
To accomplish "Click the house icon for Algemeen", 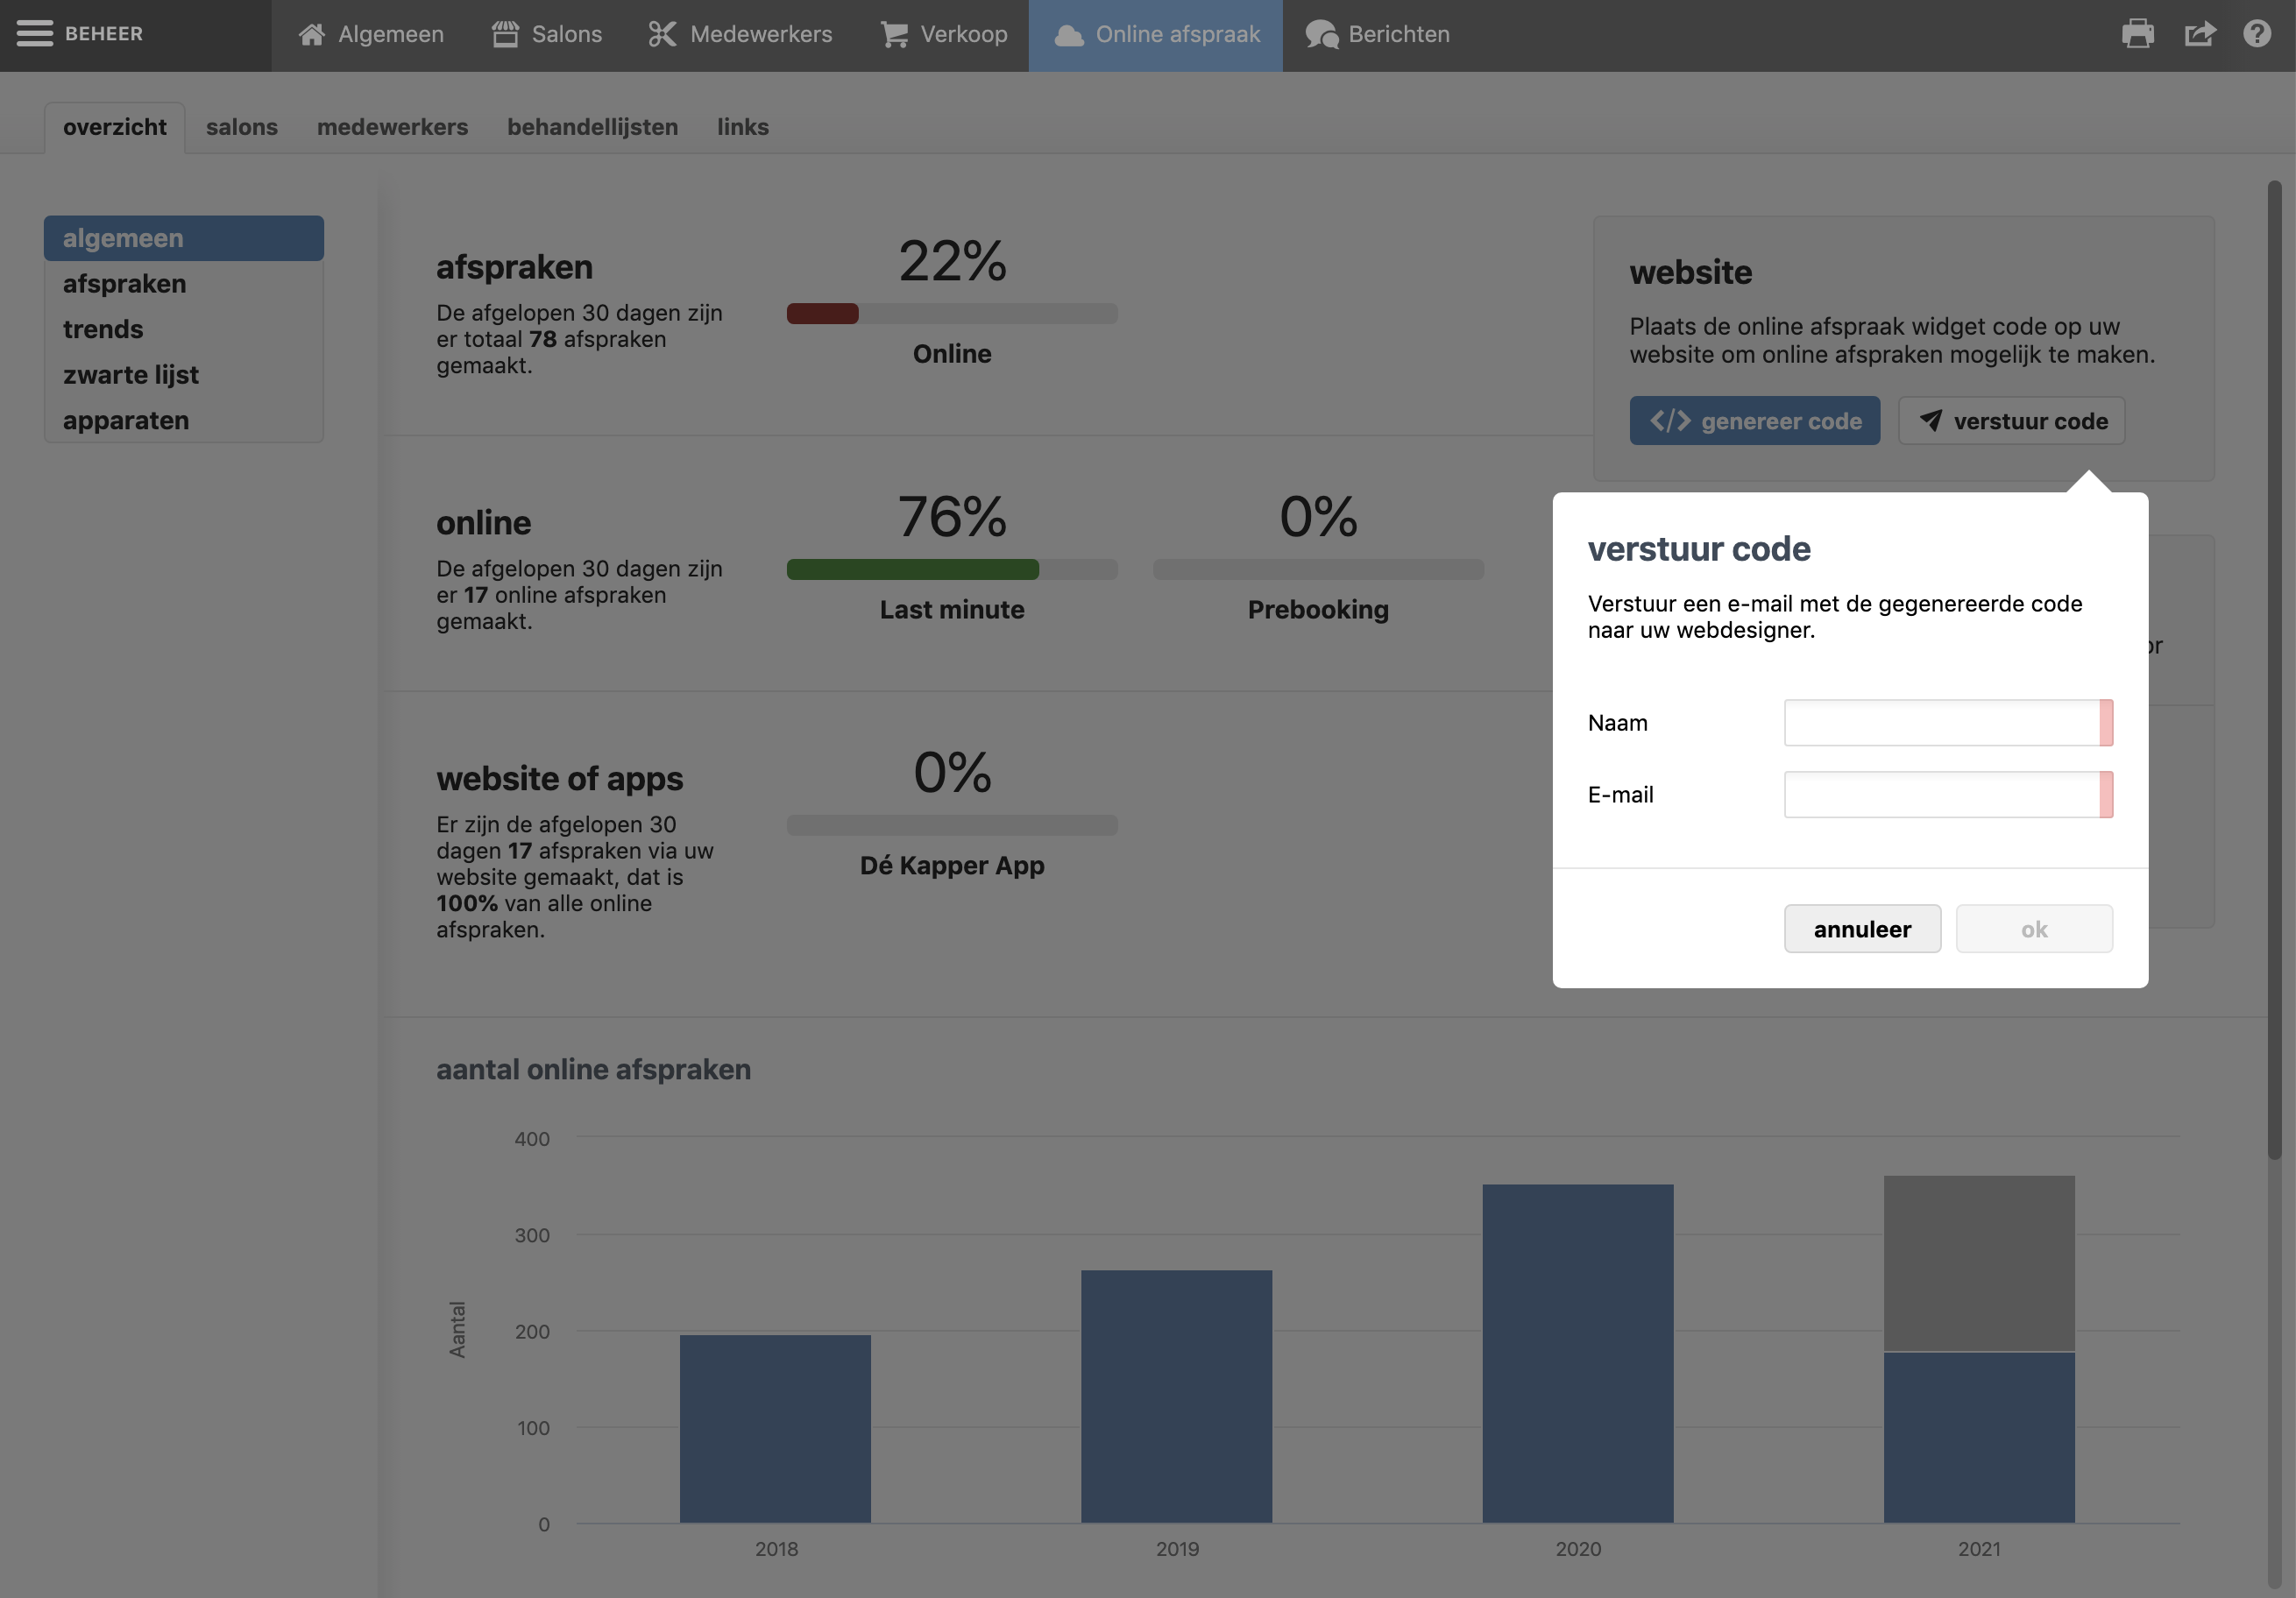I will (312, 34).
